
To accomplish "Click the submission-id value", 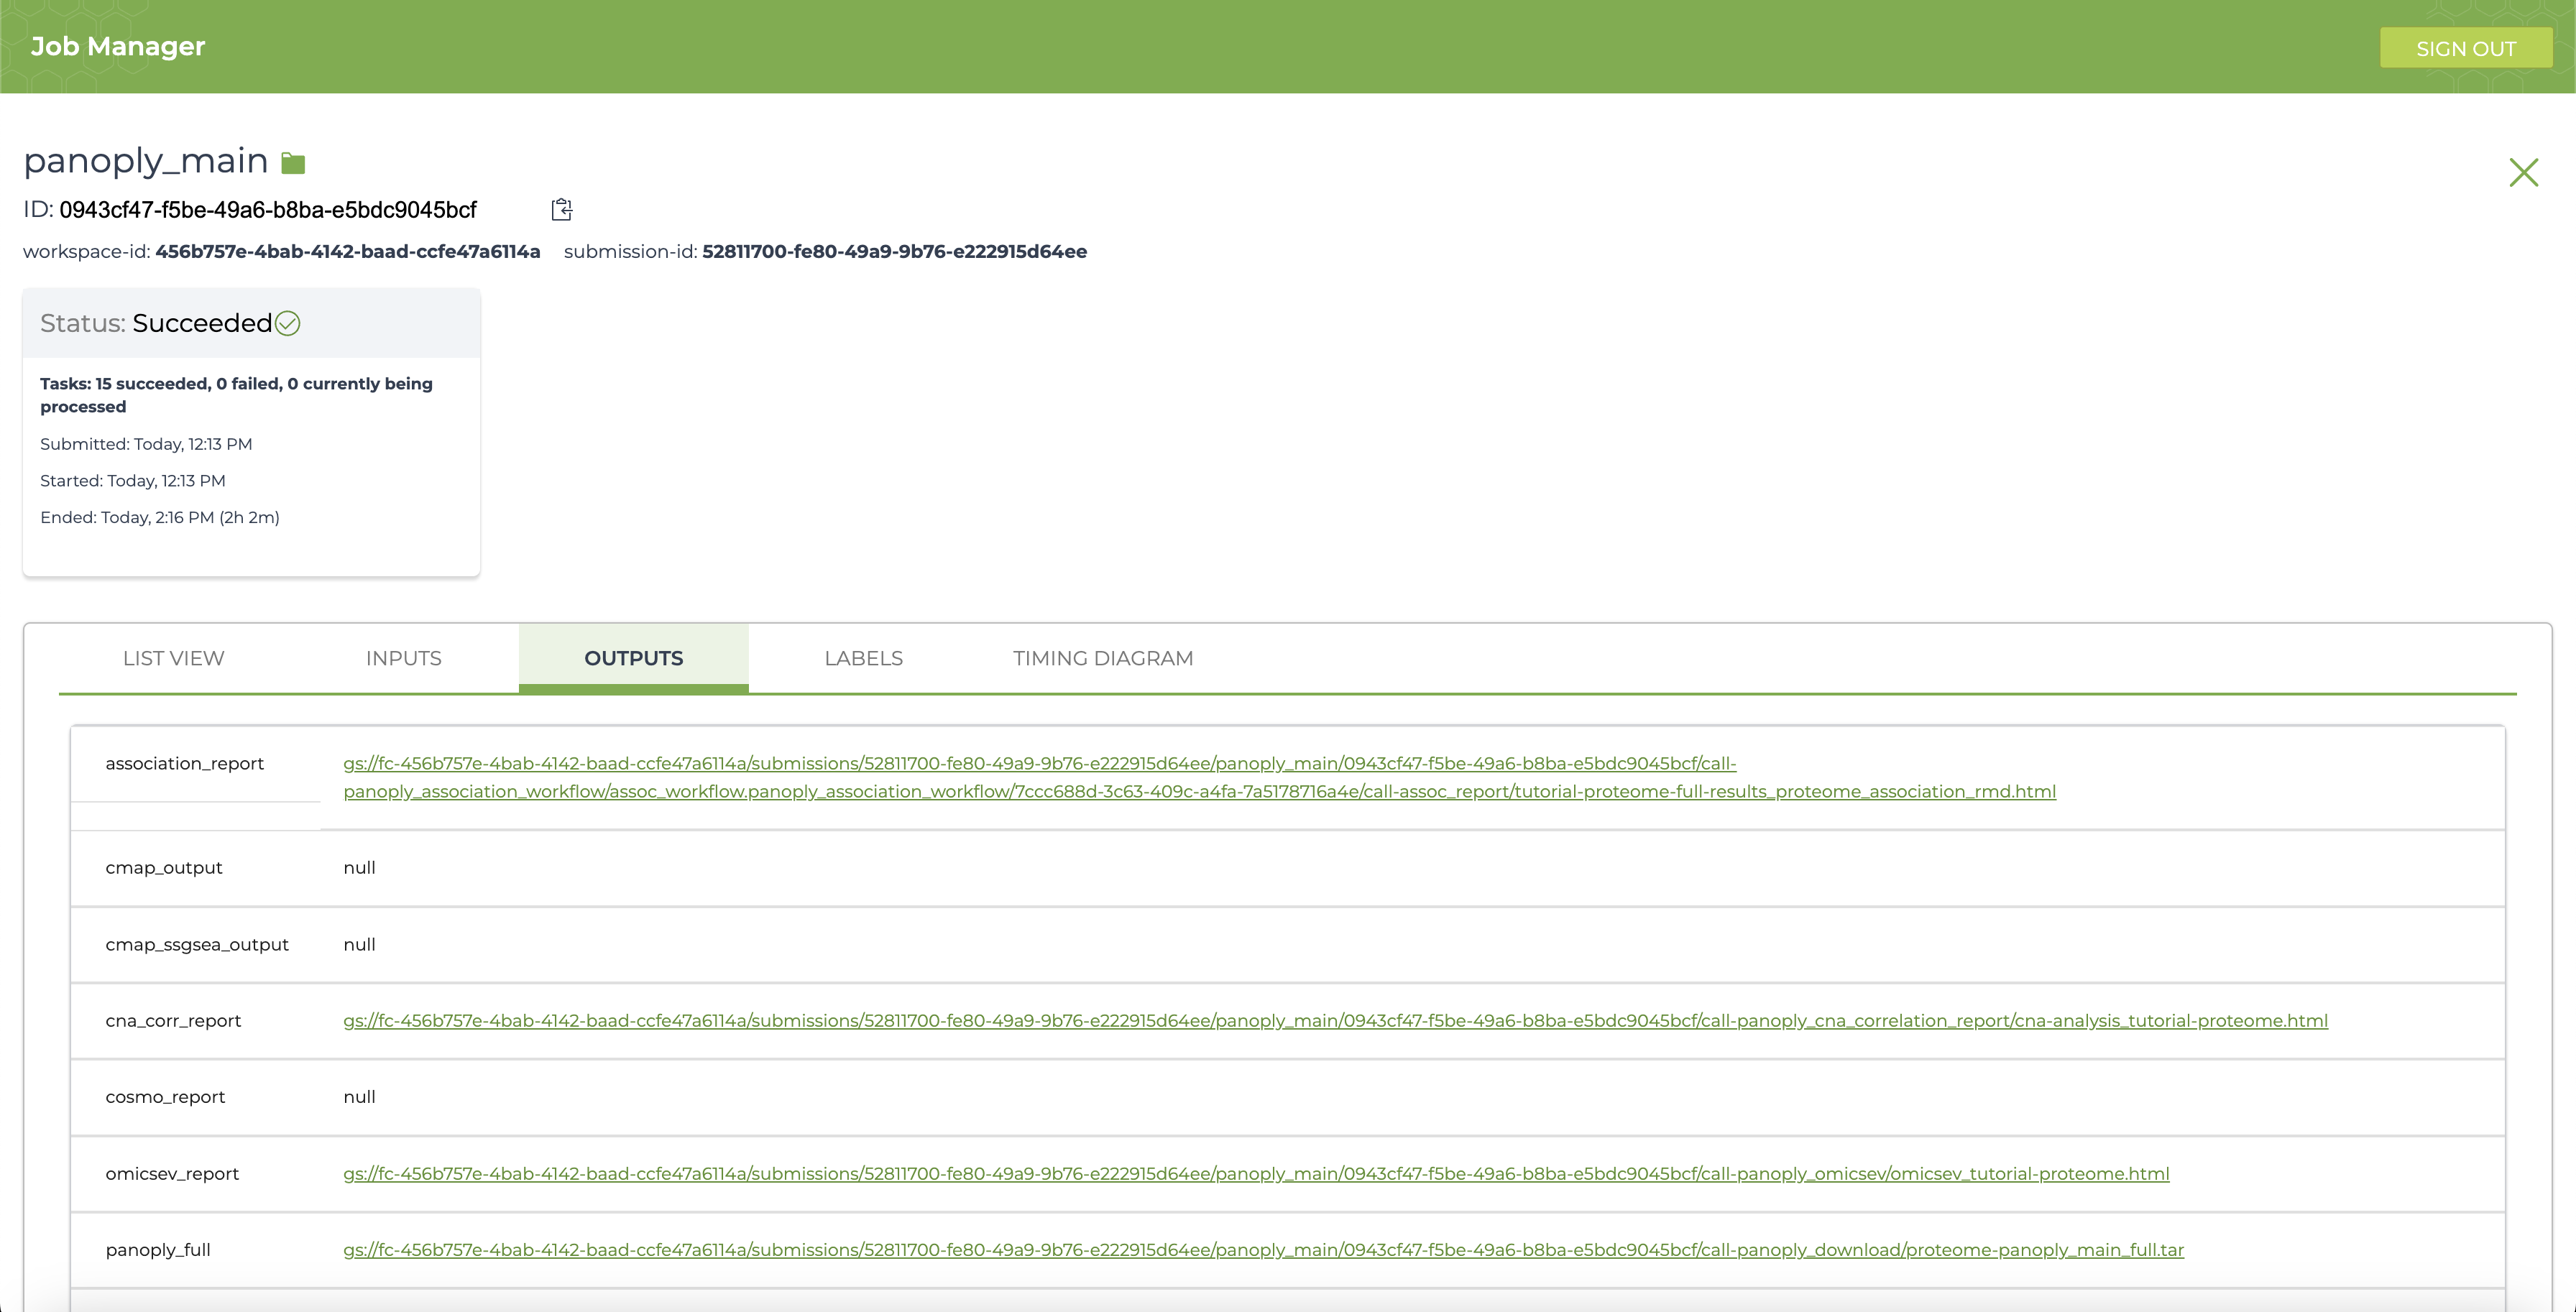I will pos(894,251).
